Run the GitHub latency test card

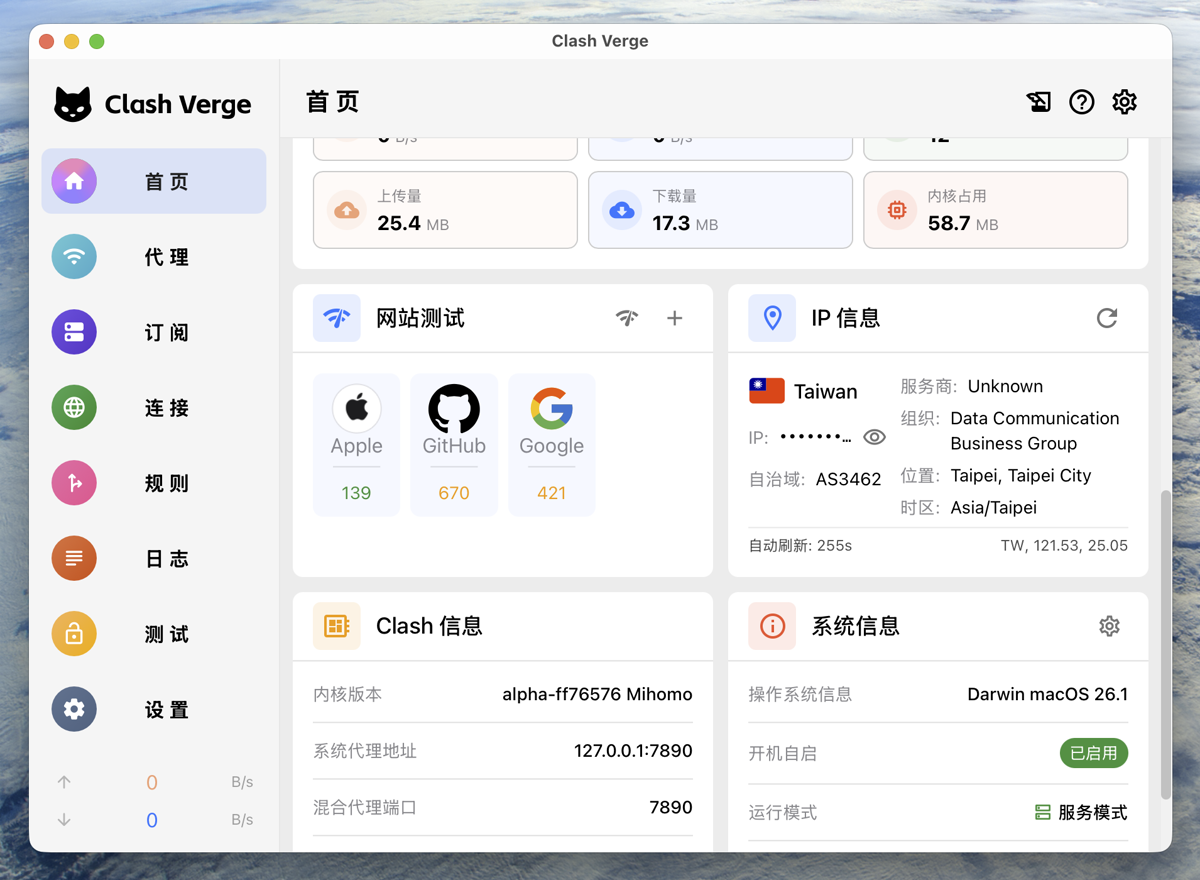click(454, 441)
